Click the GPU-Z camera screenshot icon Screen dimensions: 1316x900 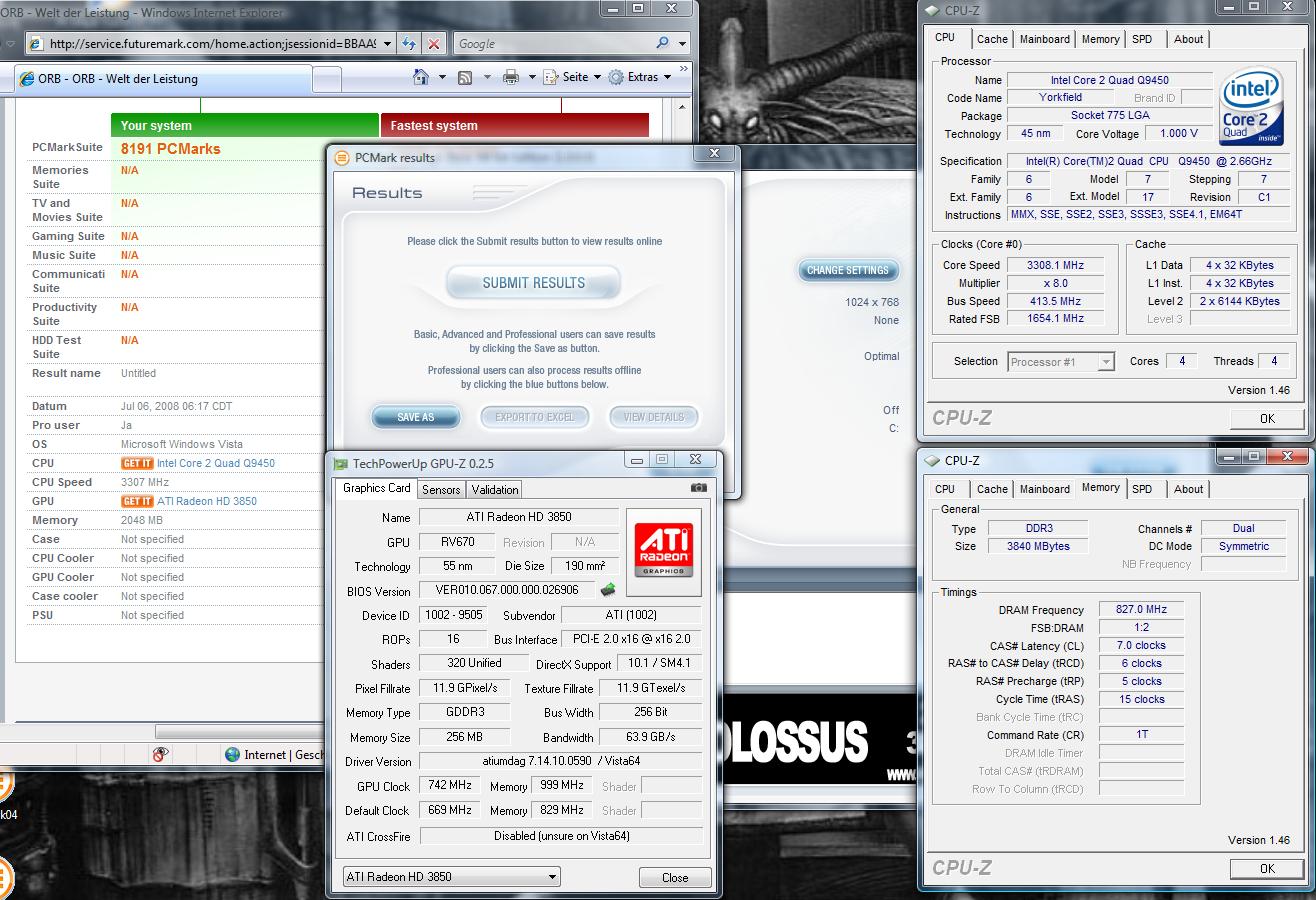click(x=699, y=488)
